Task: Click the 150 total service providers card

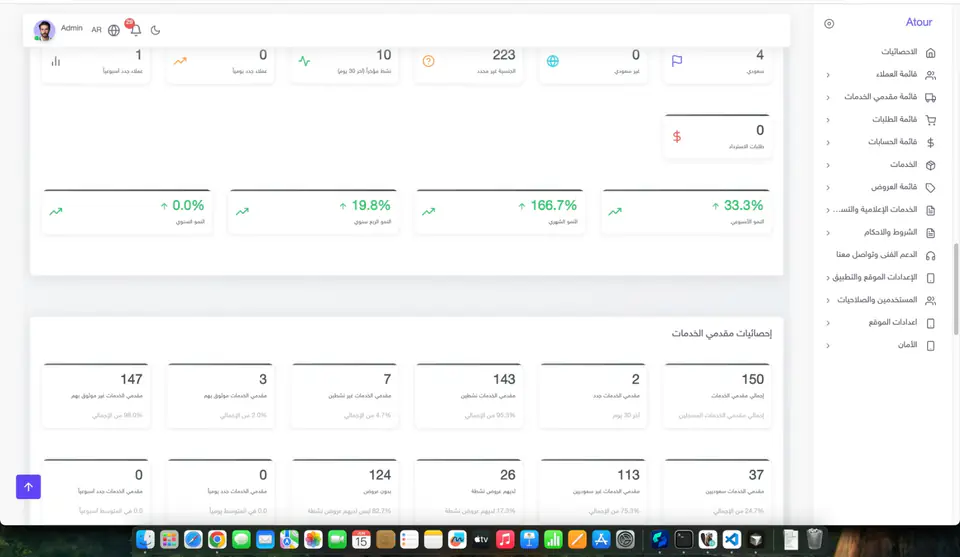Action: (717, 395)
